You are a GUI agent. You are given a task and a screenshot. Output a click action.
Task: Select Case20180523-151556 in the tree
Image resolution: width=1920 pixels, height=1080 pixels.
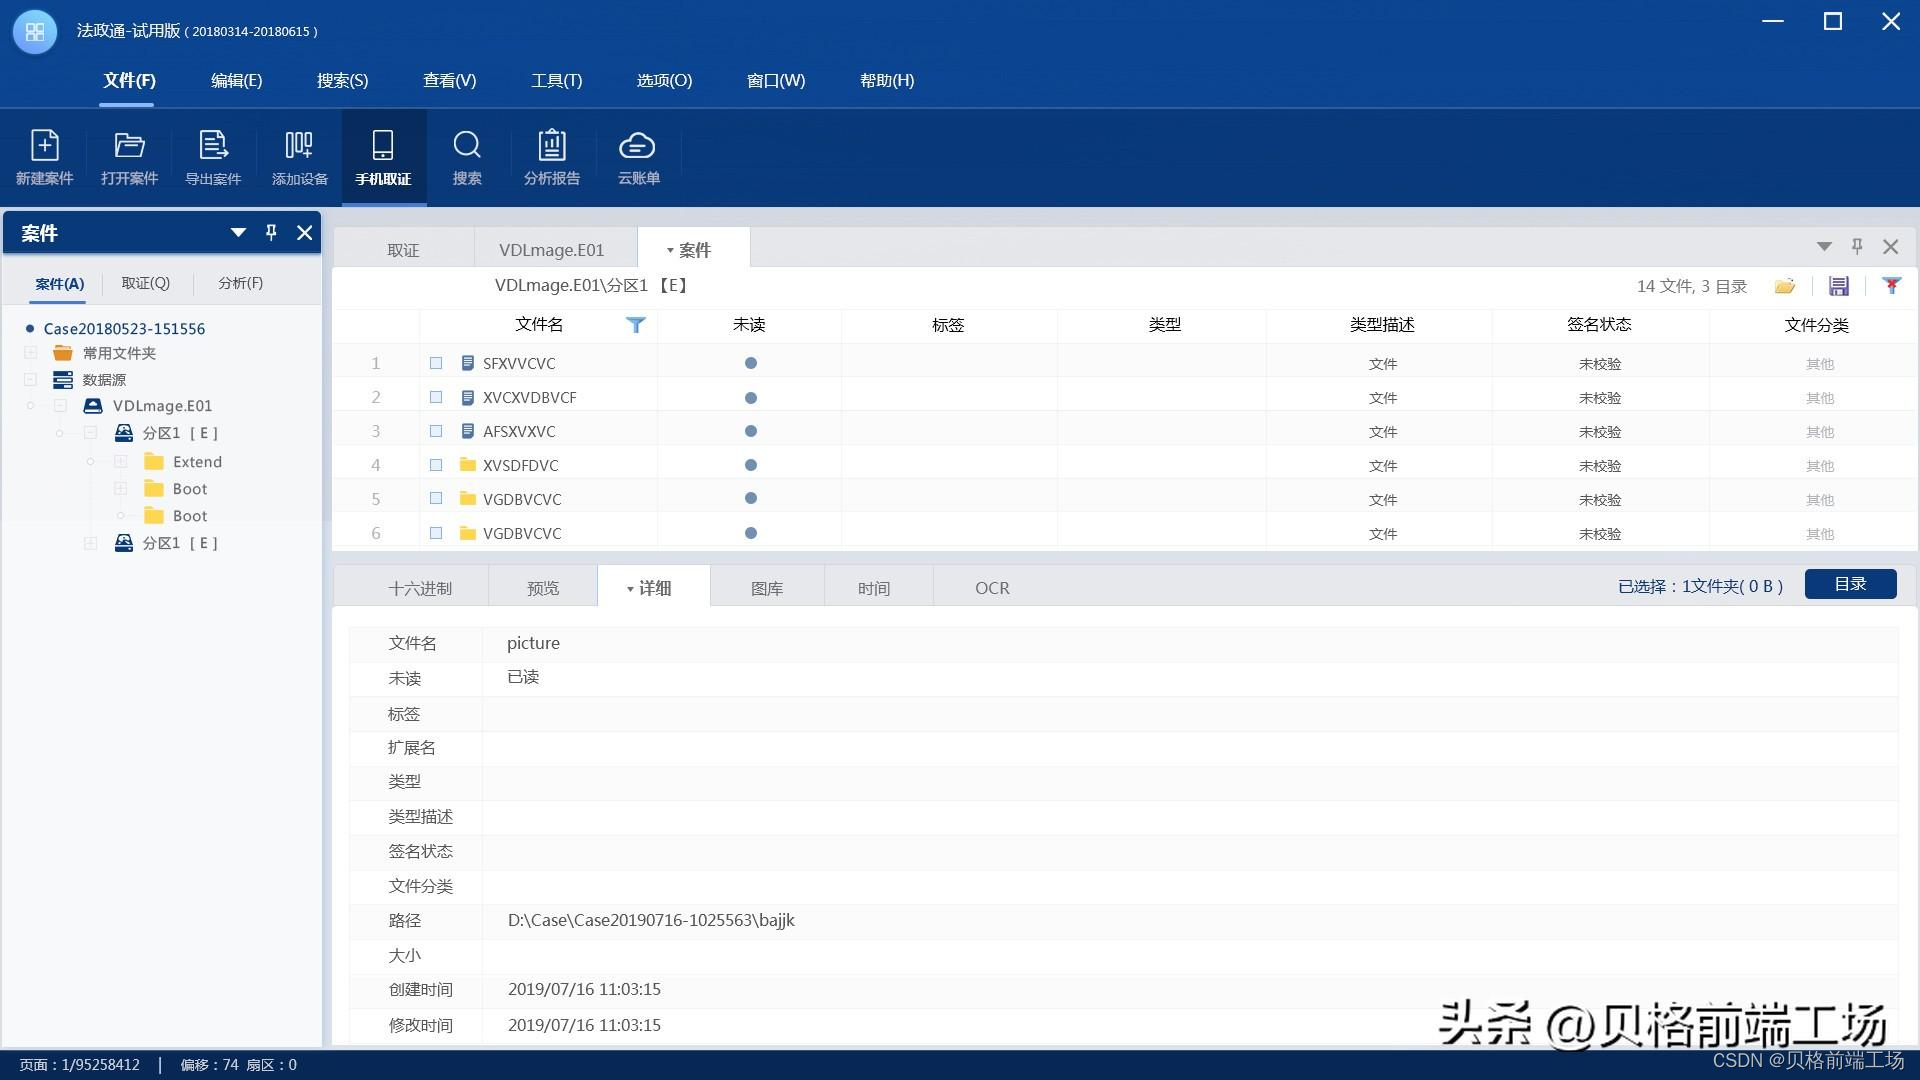(124, 328)
